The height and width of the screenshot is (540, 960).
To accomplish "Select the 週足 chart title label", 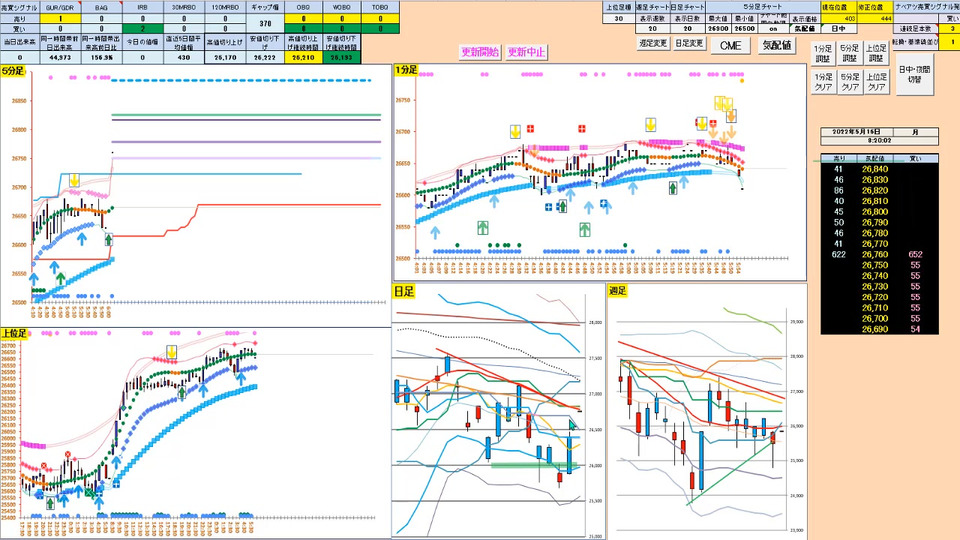I will (618, 290).
